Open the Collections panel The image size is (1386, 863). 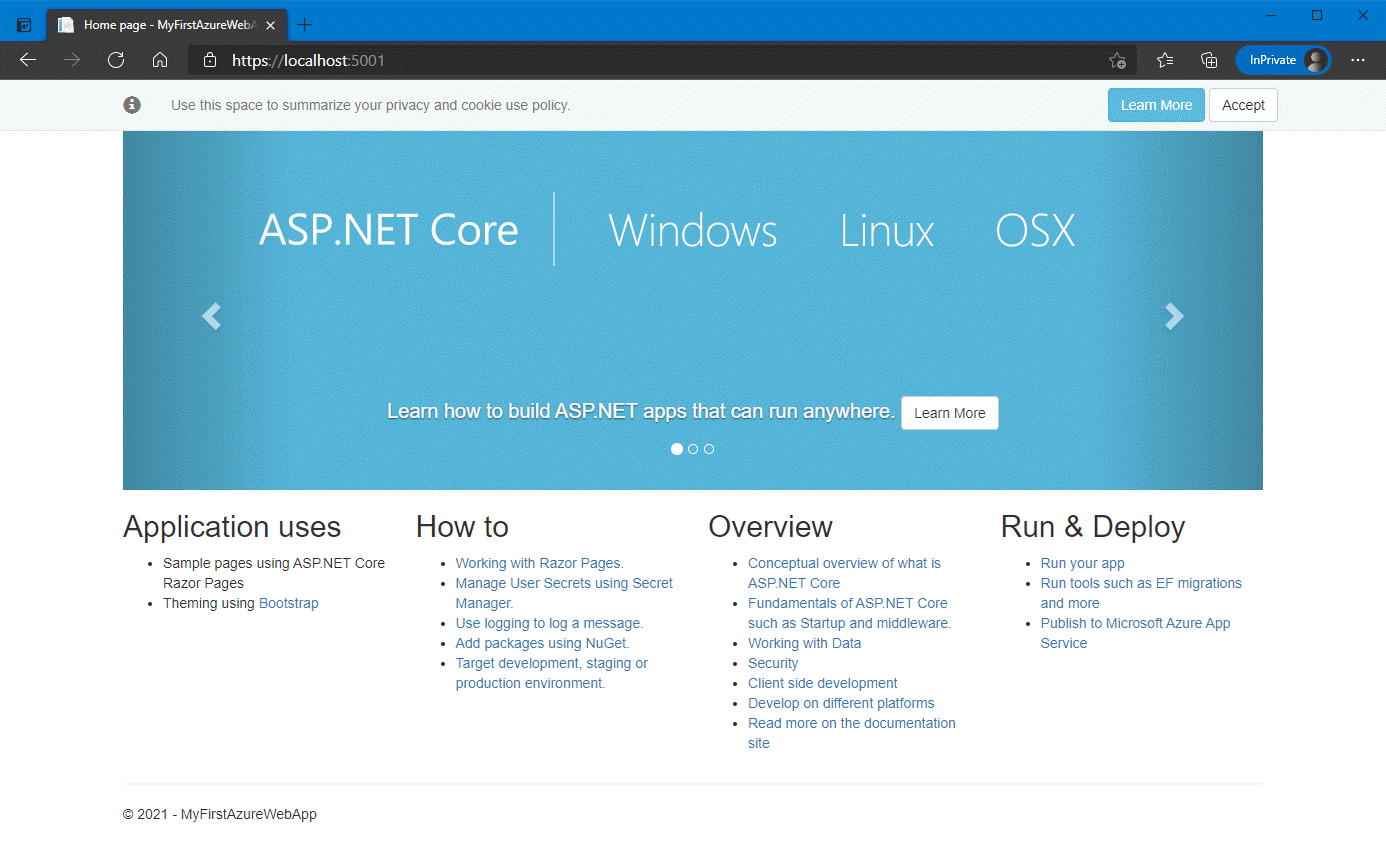click(1209, 60)
